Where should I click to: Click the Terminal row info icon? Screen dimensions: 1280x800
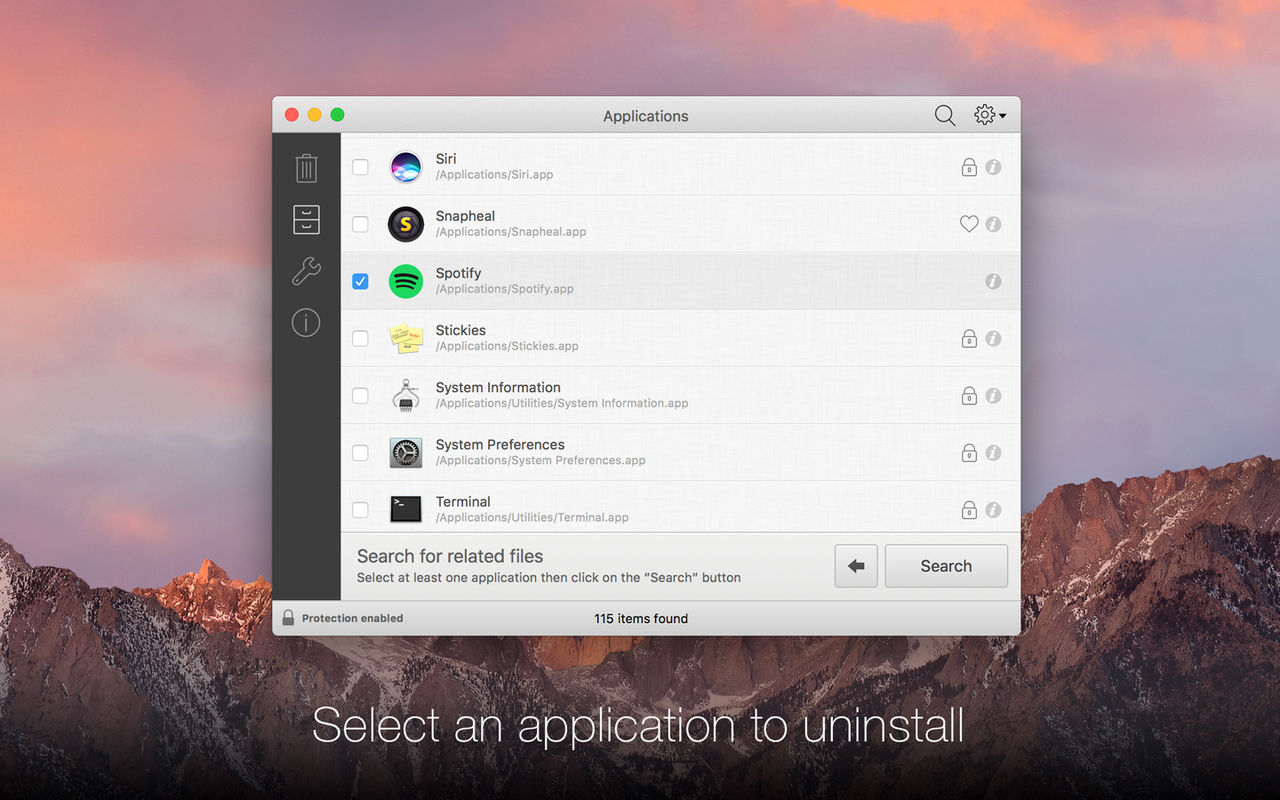pos(993,510)
